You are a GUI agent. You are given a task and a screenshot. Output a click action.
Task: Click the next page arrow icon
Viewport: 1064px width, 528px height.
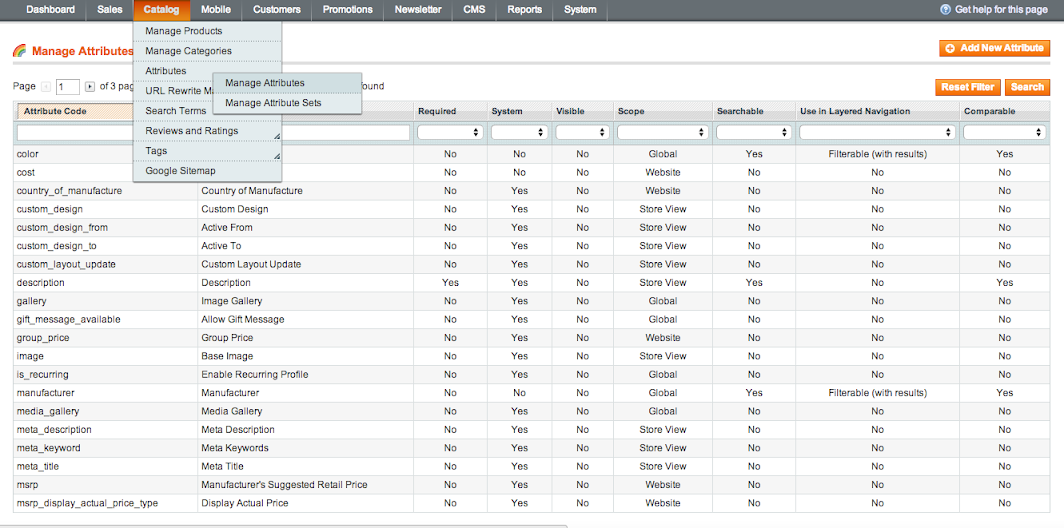tap(90, 87)
